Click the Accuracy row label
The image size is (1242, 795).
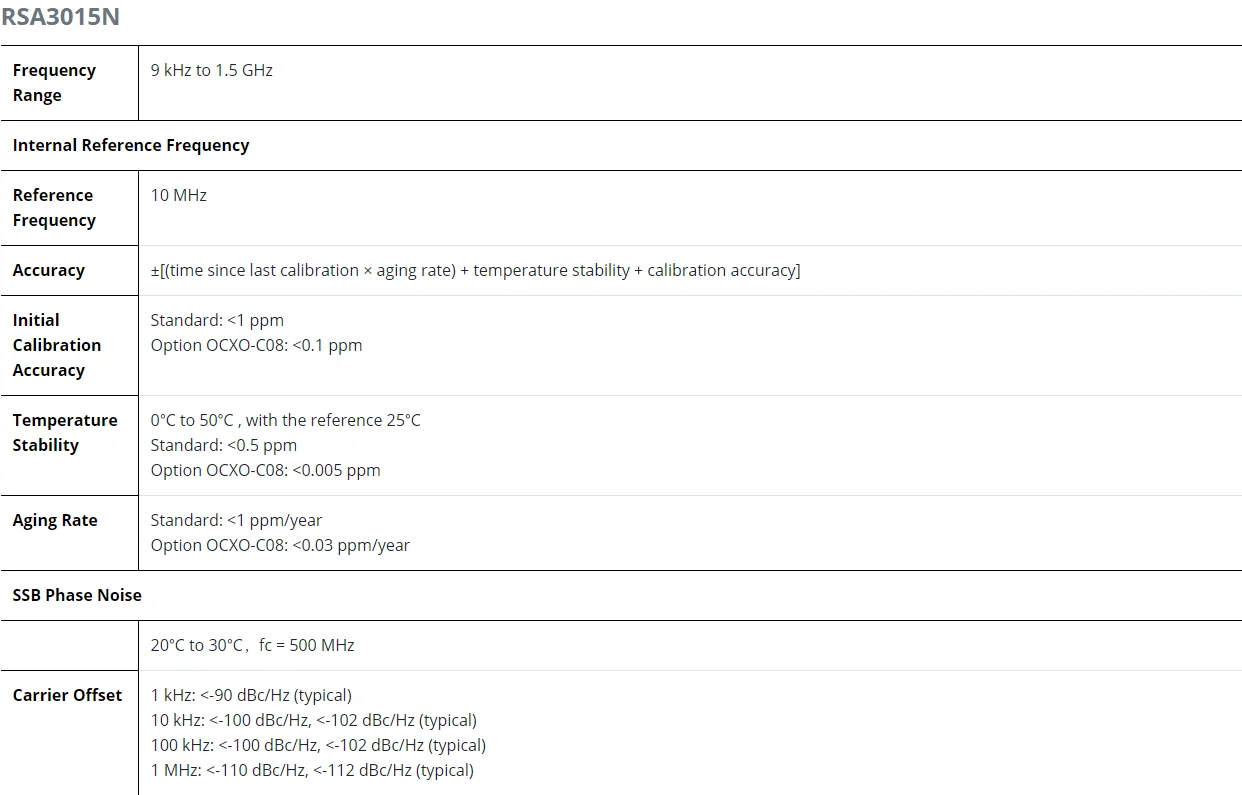click(x=48, y=270)
